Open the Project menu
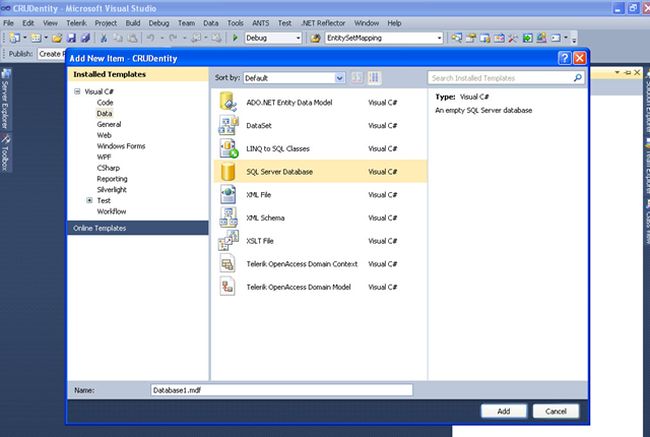 [x=106, y=23]
